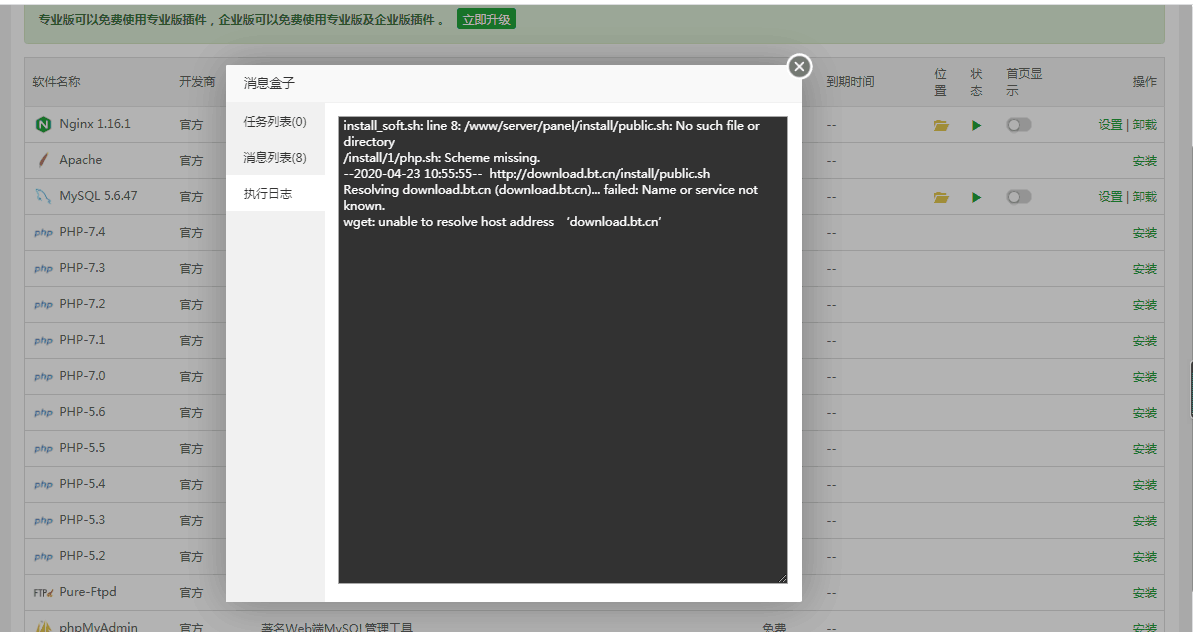Toggle Nginx homepage display switch
The height and width of the screenshot is (632, 1193).
point(1018,125)
